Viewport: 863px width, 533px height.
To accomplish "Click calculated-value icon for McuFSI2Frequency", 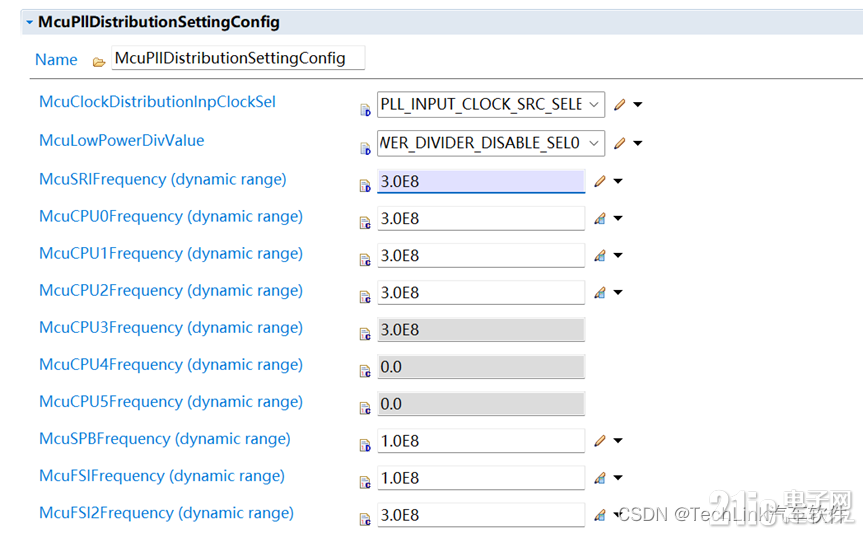I will [x=599, y=515].
